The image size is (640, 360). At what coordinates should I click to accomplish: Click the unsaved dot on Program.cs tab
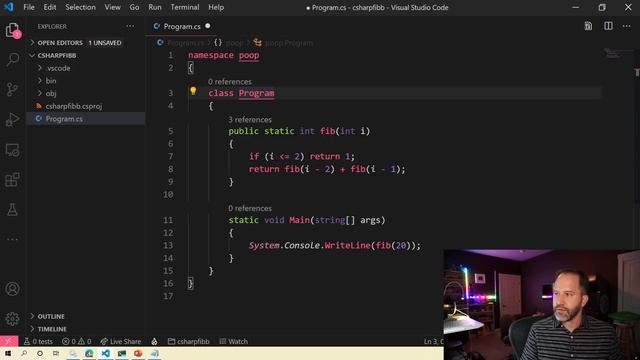[x=208, y=26]
